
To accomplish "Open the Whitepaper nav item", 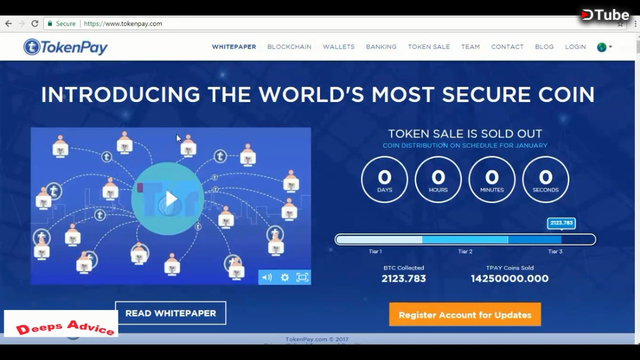I will coord(234,47).
